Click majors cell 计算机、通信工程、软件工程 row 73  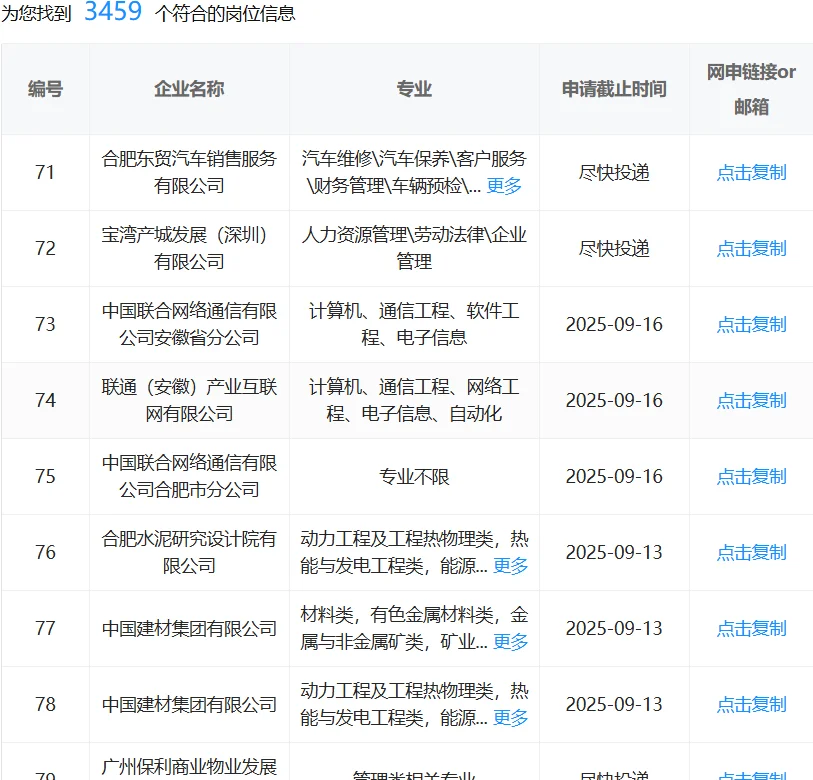click(x=414, y=324)
